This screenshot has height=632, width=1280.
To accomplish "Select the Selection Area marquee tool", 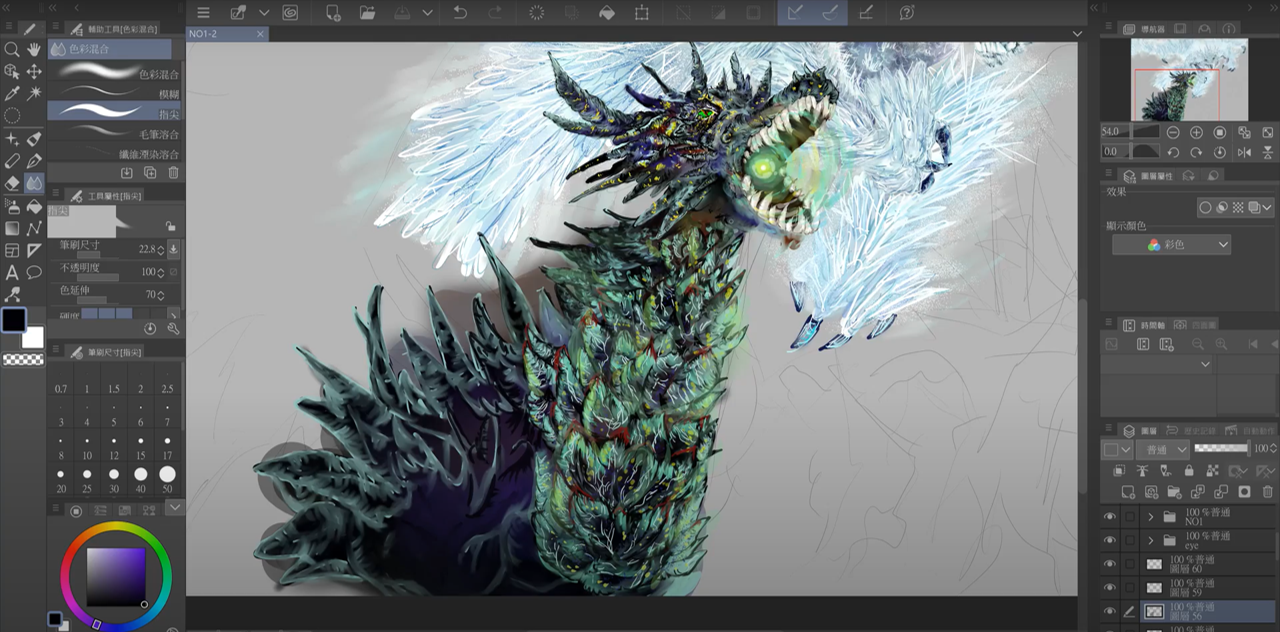I will [x=12, y=116].
